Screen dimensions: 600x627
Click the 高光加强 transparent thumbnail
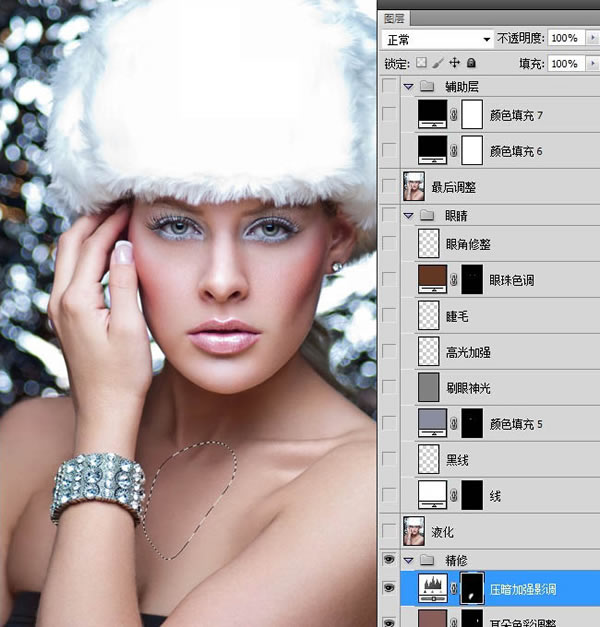(428, 351)
